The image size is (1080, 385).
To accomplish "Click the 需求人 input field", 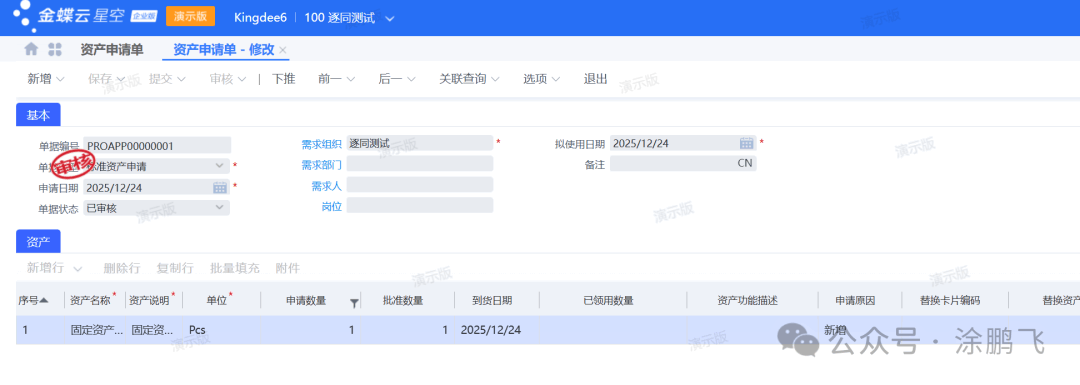I will [419, 185].
